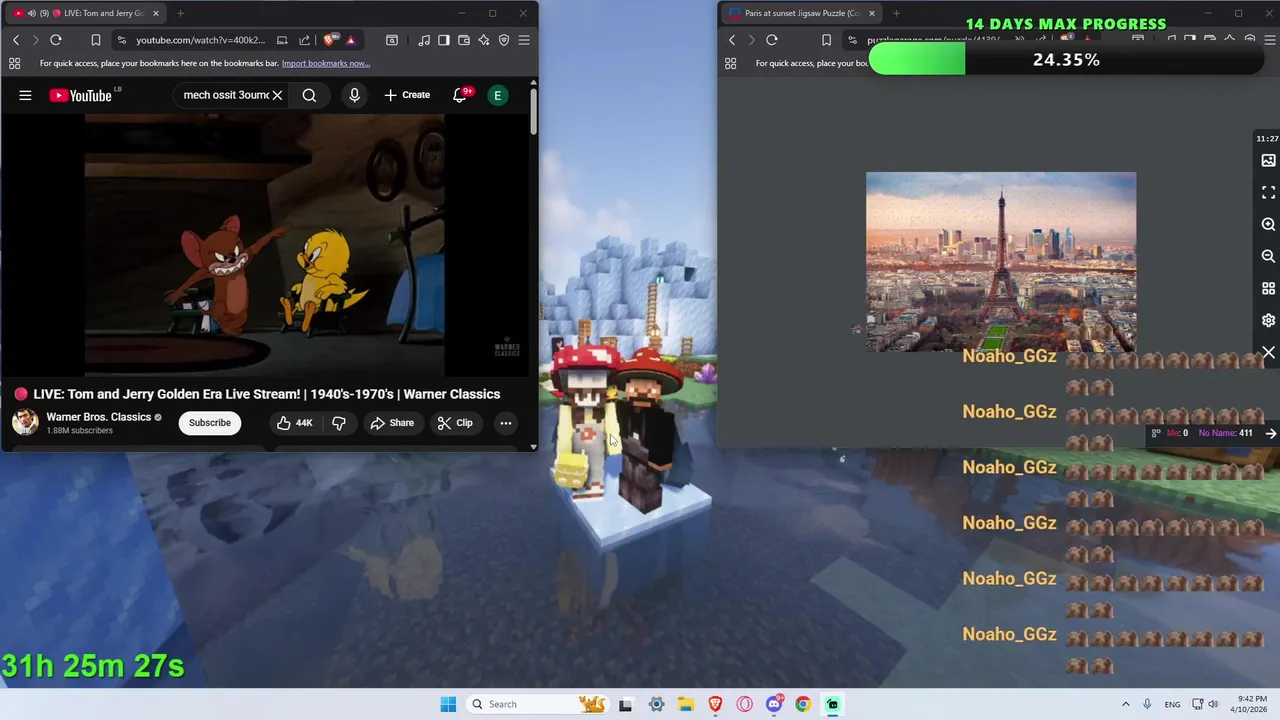The height and width of the screenshot is (720, 1280).
Task: Bookmark the YouTube page
Action: click(x=96, y=40)
